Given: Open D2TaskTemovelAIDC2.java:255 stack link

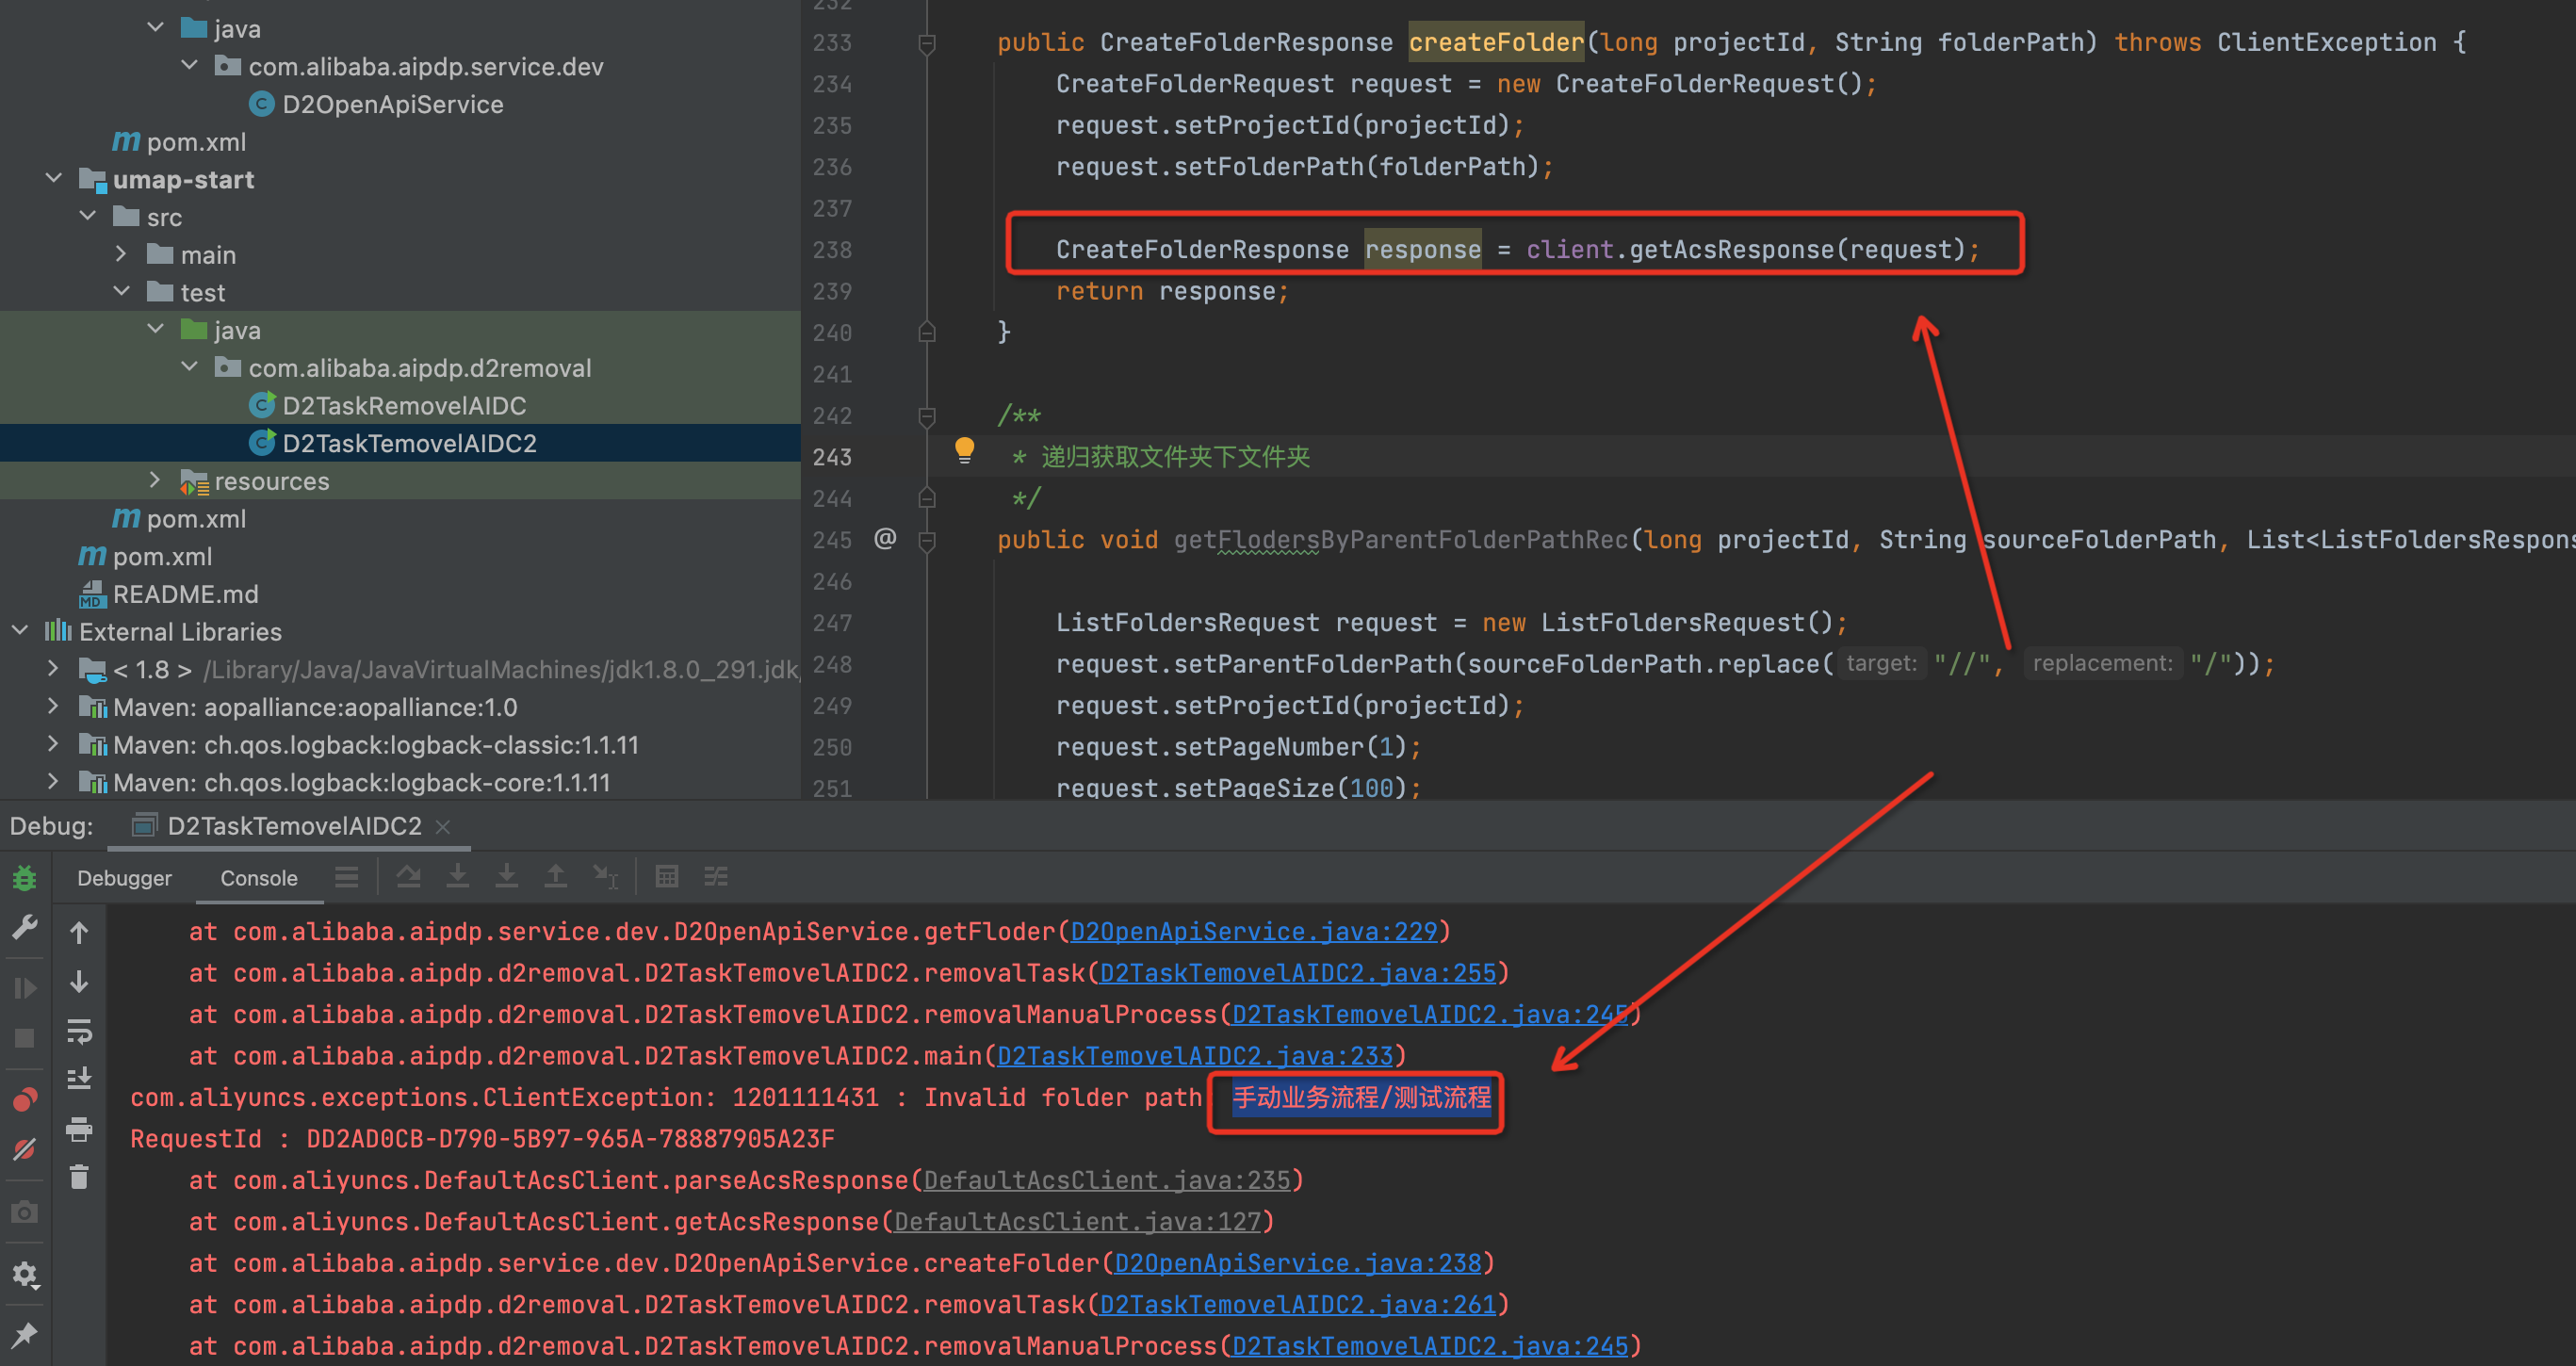Looking at the screenshot, I should click(x=1297, y=973).
